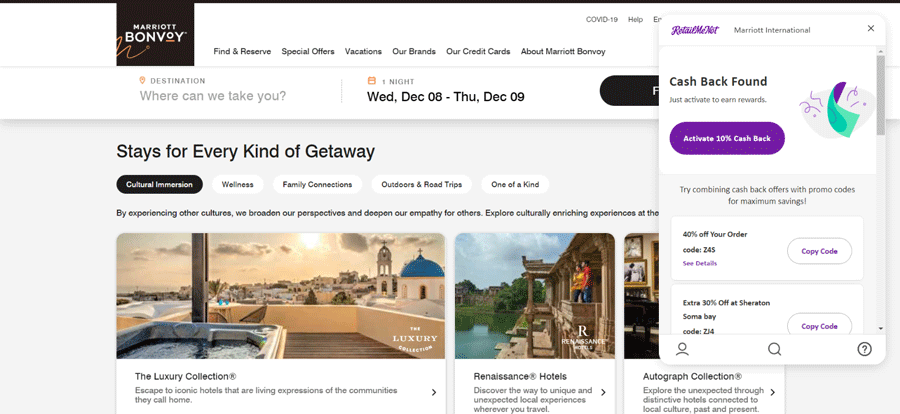Select the Outdoors & Road Trips pill
Viewport: 900px width, 414px height.
pos(421,184)
